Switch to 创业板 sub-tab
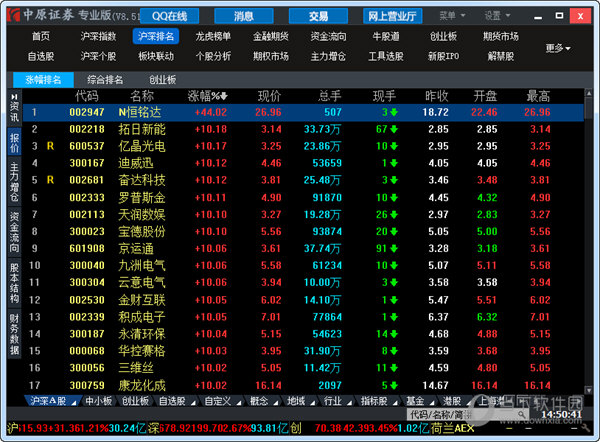Viewport: 600px width, 442px height. click(x=162, y=80)
